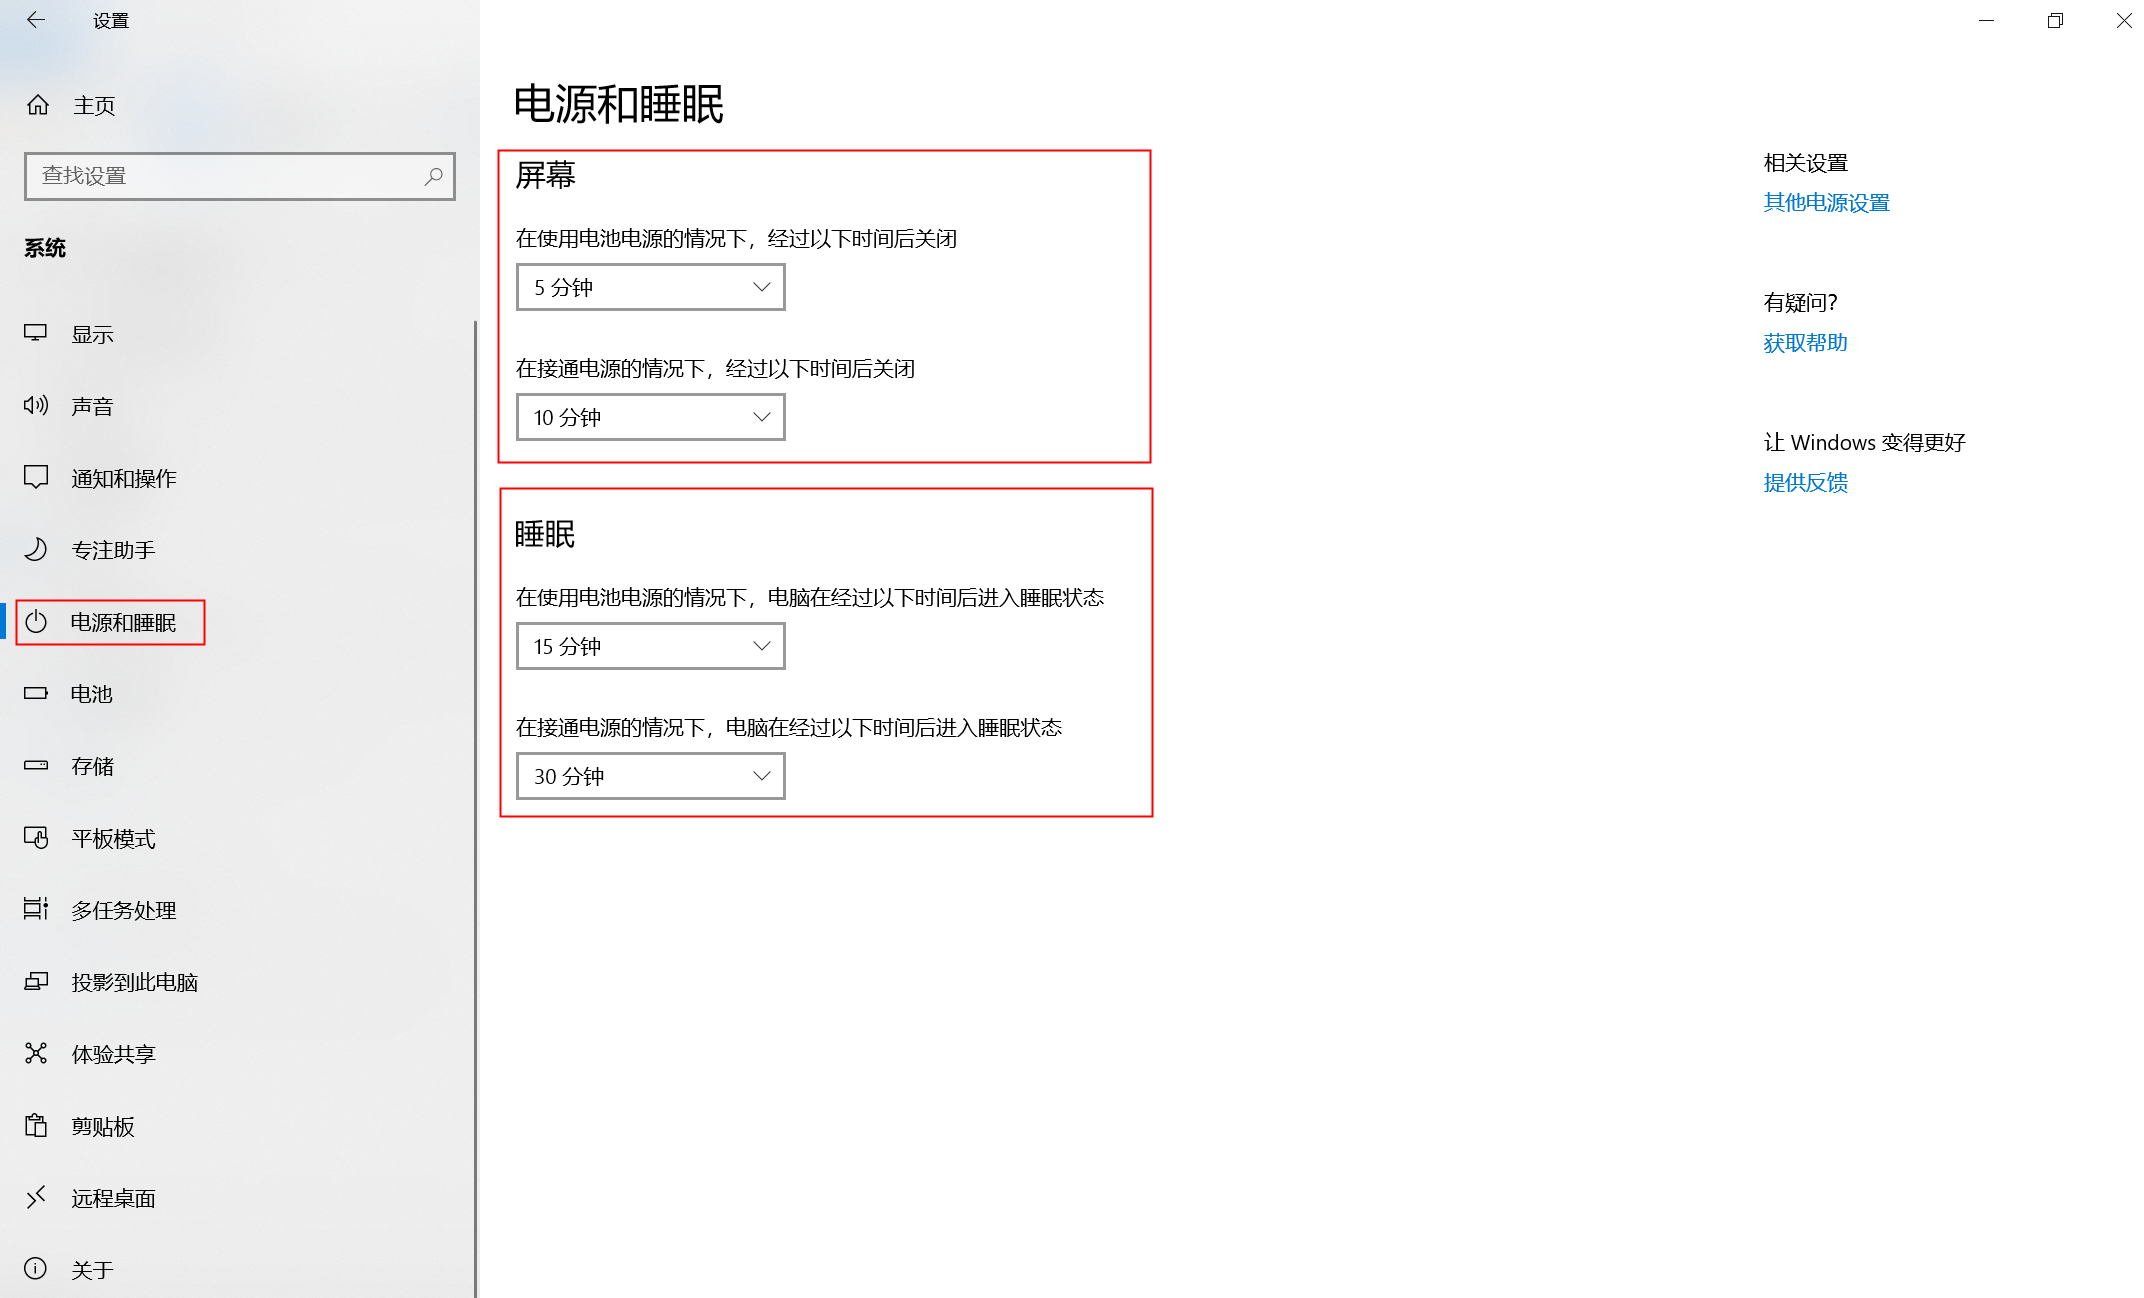Click the 提供反馈 link
Image resolution: width=2144 pixels, height=1298 pixels.
1805,483
